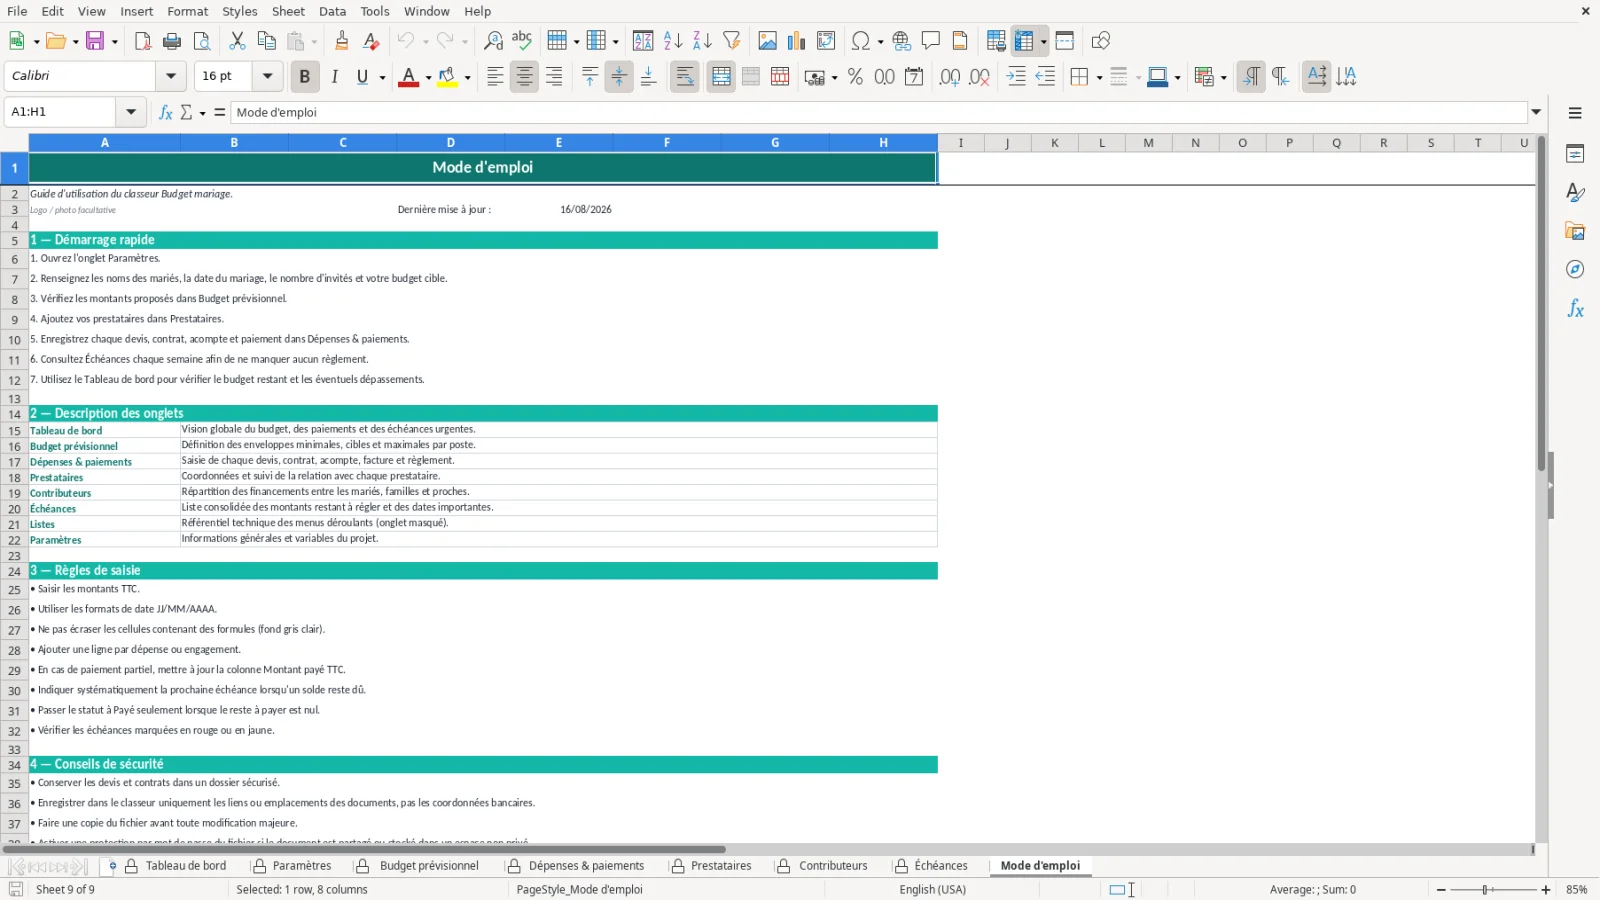Switch to Tableau de bord sheet tab
The image size is (1600, 900).
click(186, 866)
